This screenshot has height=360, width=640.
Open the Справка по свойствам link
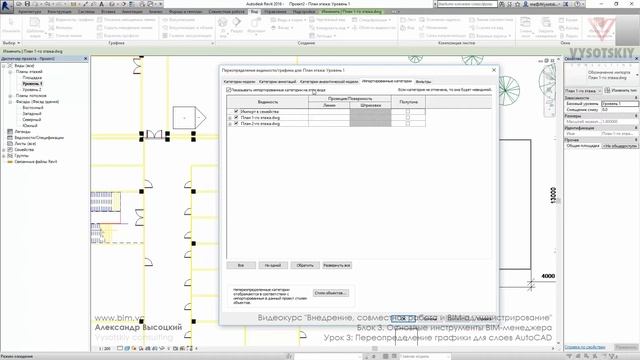click(584, 347)
